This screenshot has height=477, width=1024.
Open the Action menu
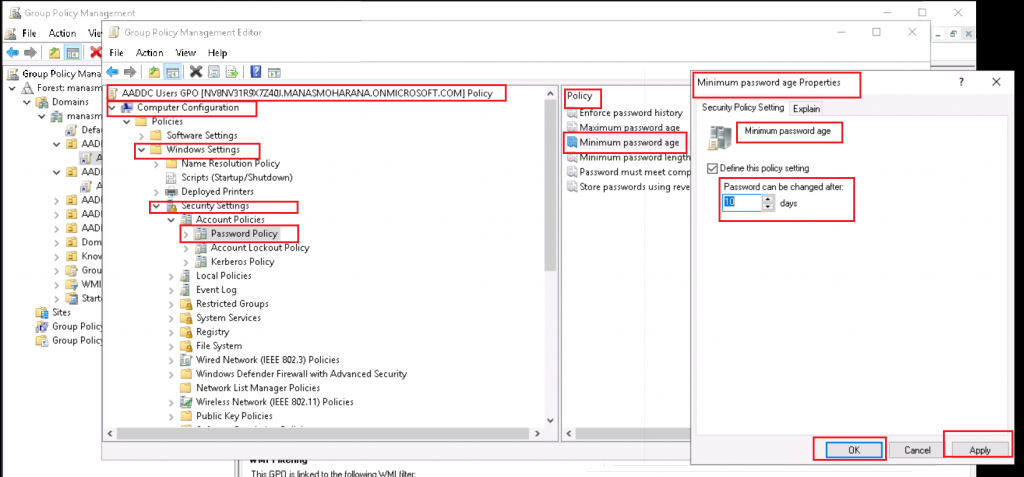149,52
